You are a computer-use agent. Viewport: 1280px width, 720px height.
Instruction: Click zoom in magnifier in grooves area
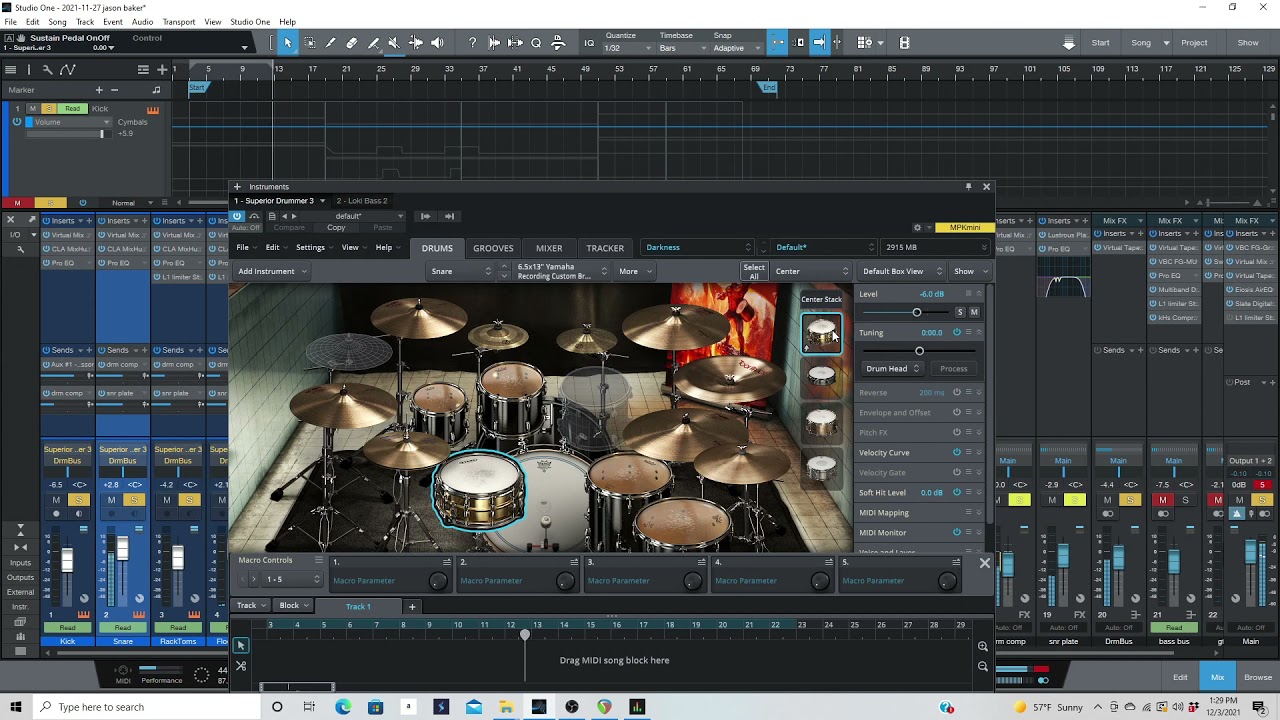coord(983,647)
